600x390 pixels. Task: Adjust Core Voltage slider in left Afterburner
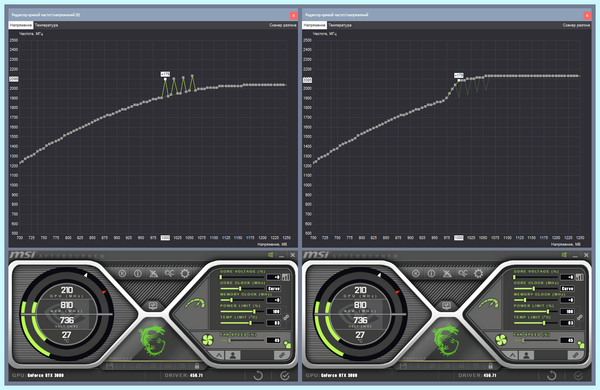(242, 277)
